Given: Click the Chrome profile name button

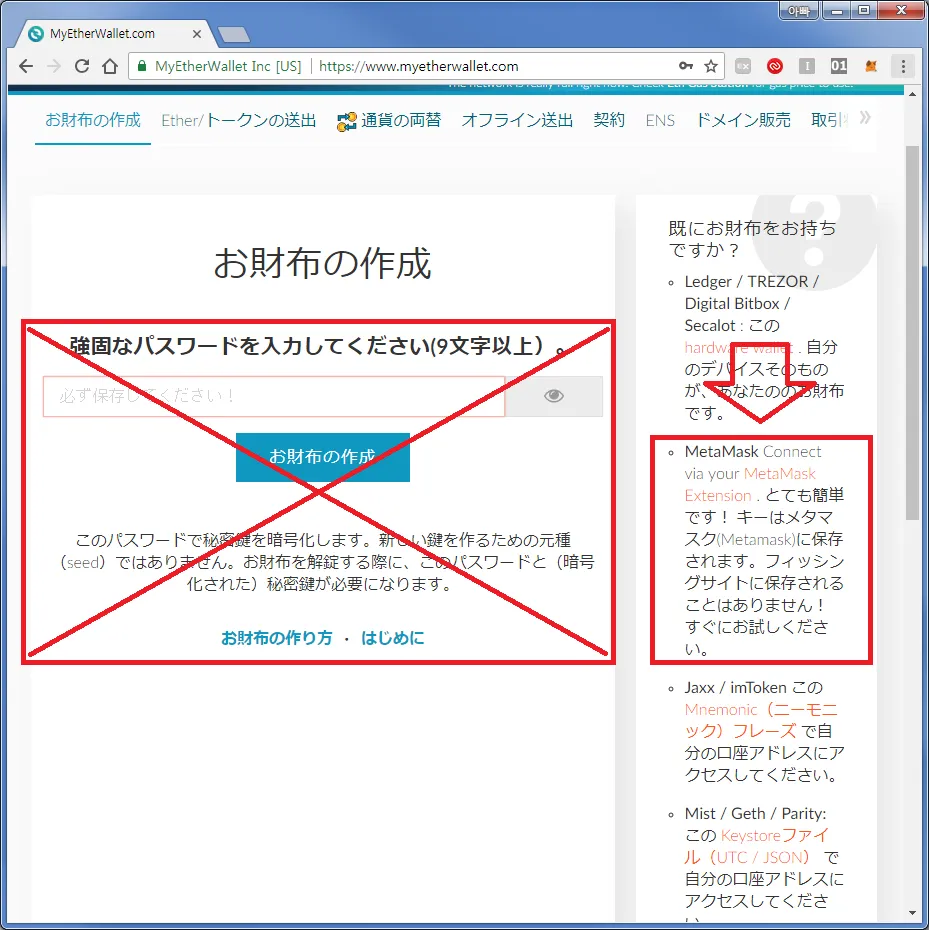Looking at the screenshot, I should click(798, 11).
